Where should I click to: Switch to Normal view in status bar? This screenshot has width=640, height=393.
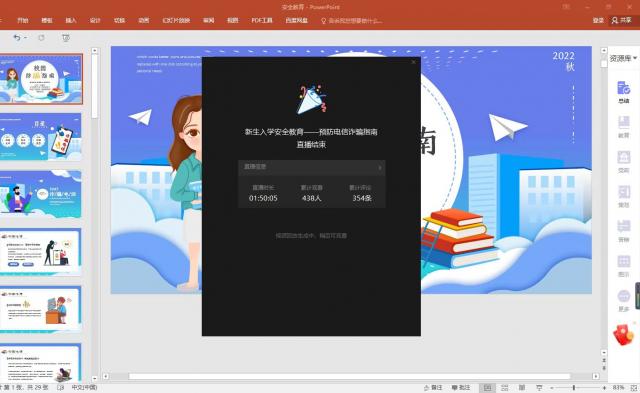coord(487,387)
